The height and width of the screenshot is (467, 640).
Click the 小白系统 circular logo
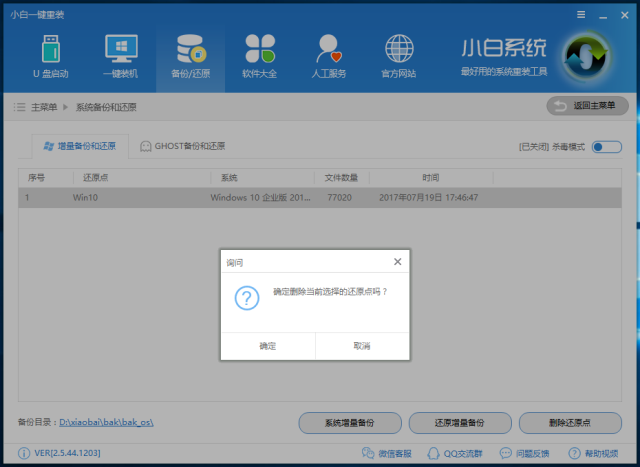pos(587,58)
